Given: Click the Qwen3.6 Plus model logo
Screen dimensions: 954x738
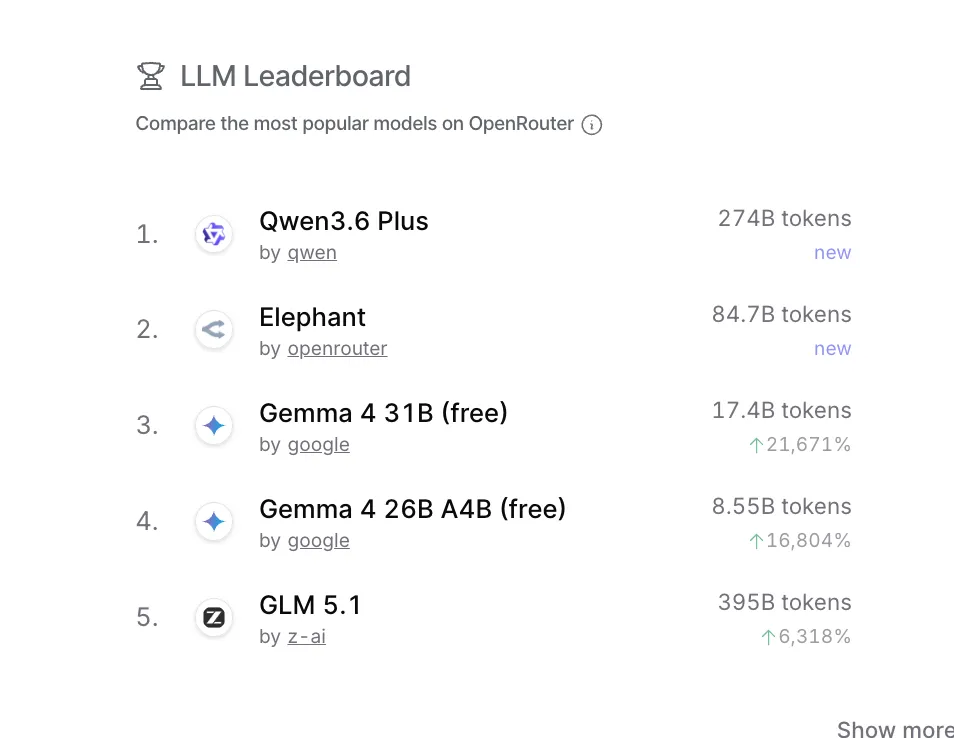Looking at the screenshot, I should 214,234.
